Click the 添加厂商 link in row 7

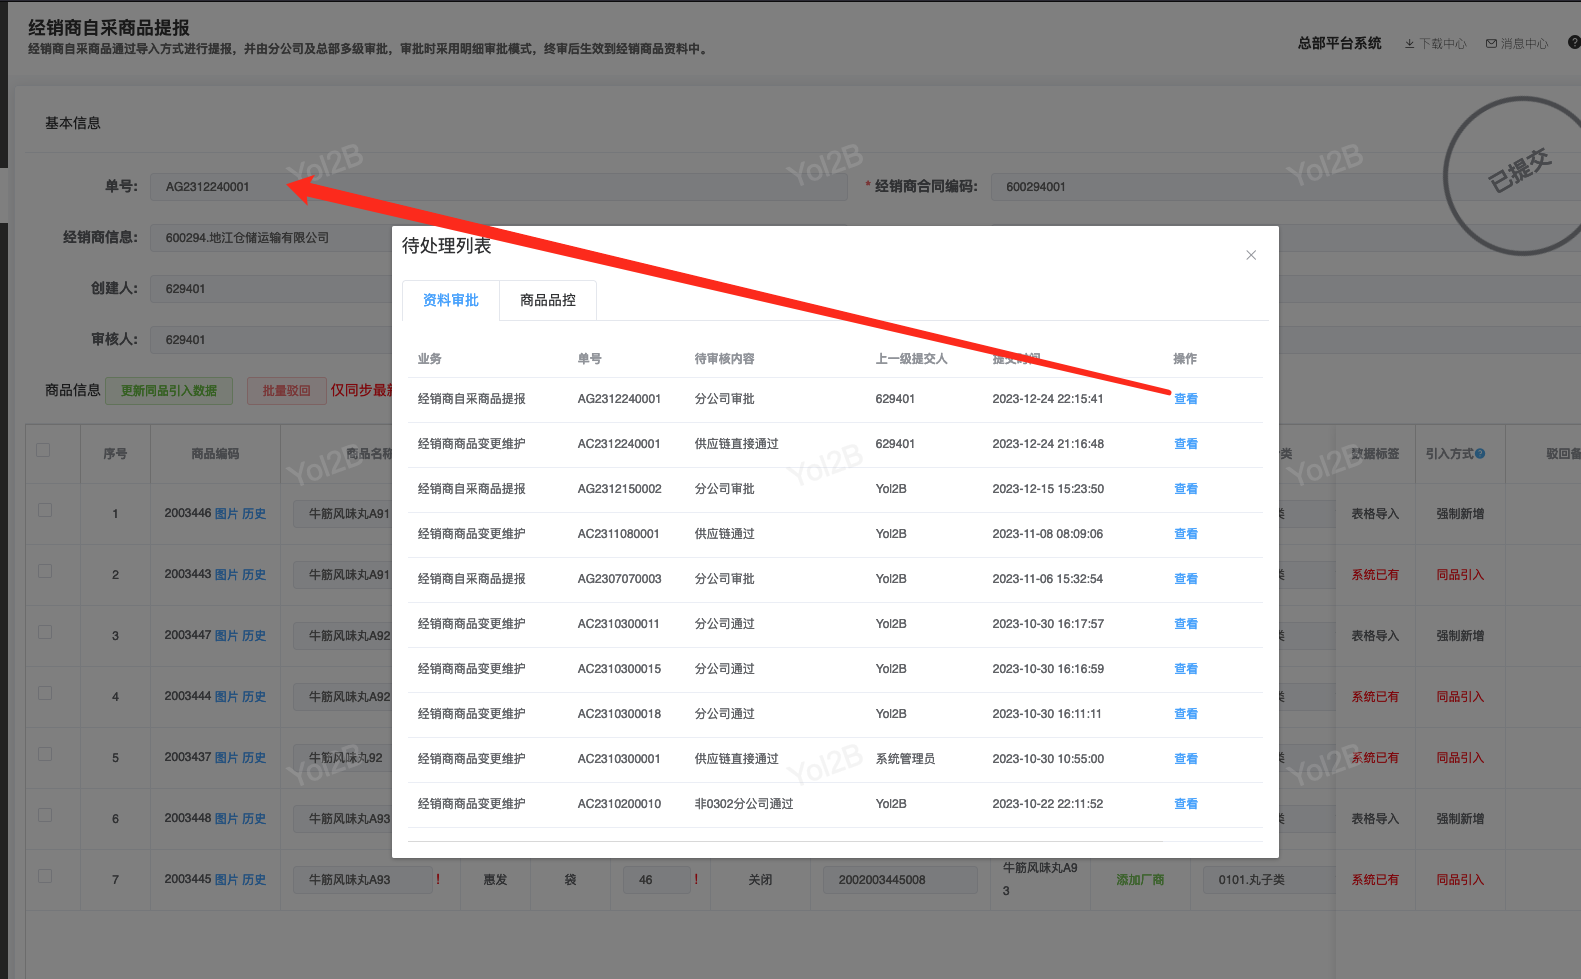point(1140,880)
